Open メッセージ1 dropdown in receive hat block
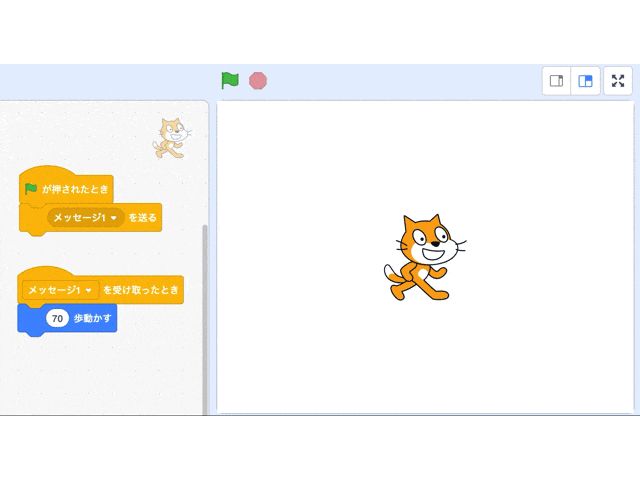 pos(60,290)
